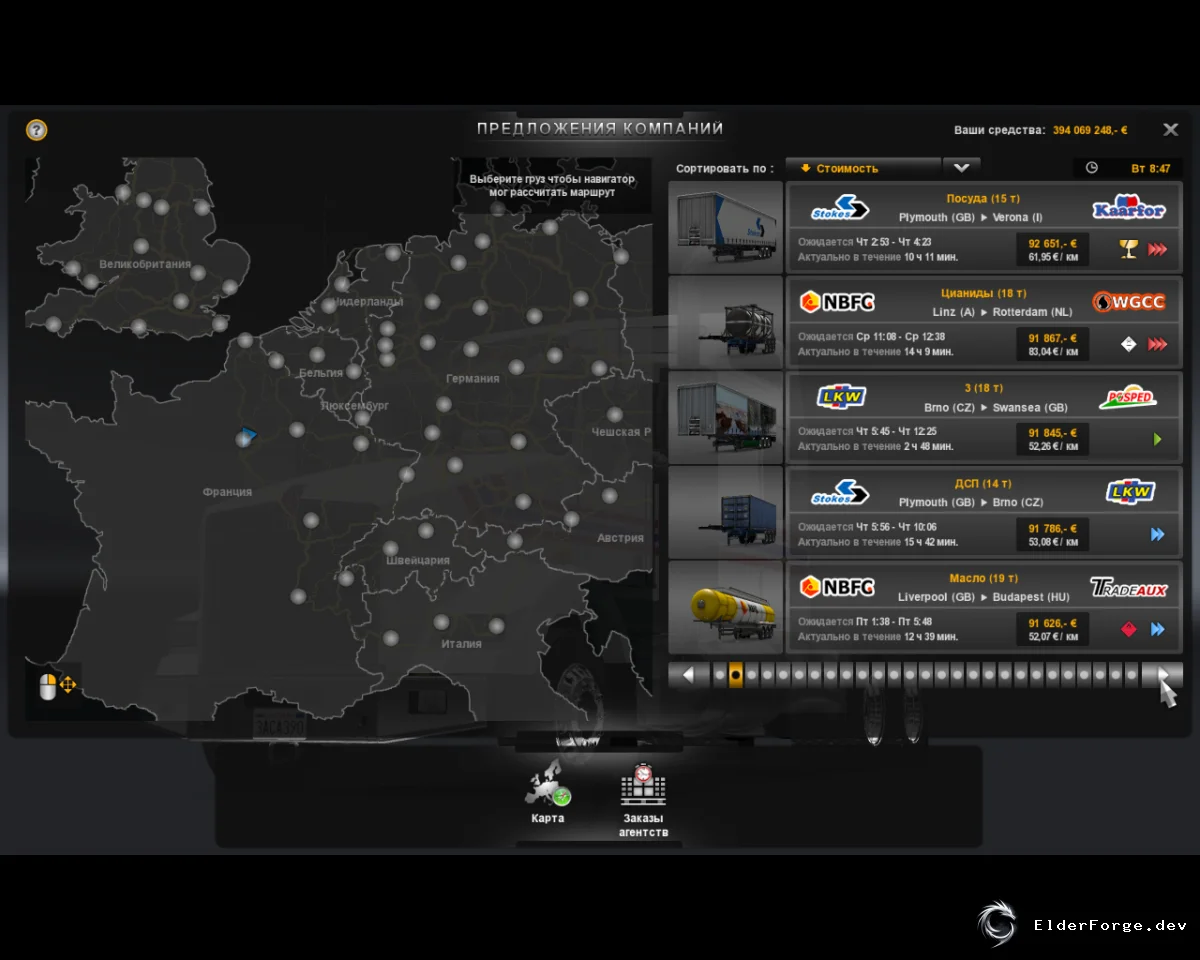This screenshot has height=960, width=1200.
Task: Select the Brno to Swansea trailer thumbnail
Action: (x=726, y=417)
